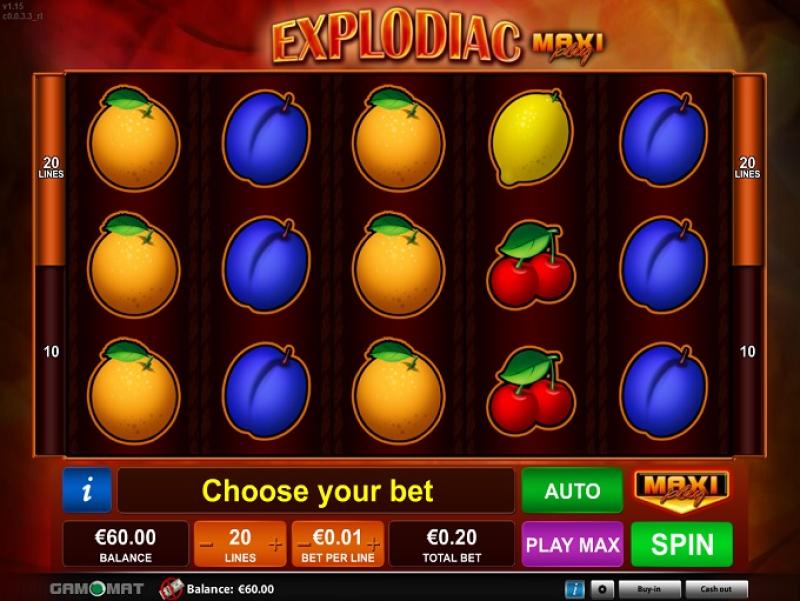Click the crossed-out cash icon beside Balance
Viewport: 800px width, 601px height.
[x=171, y=589]
